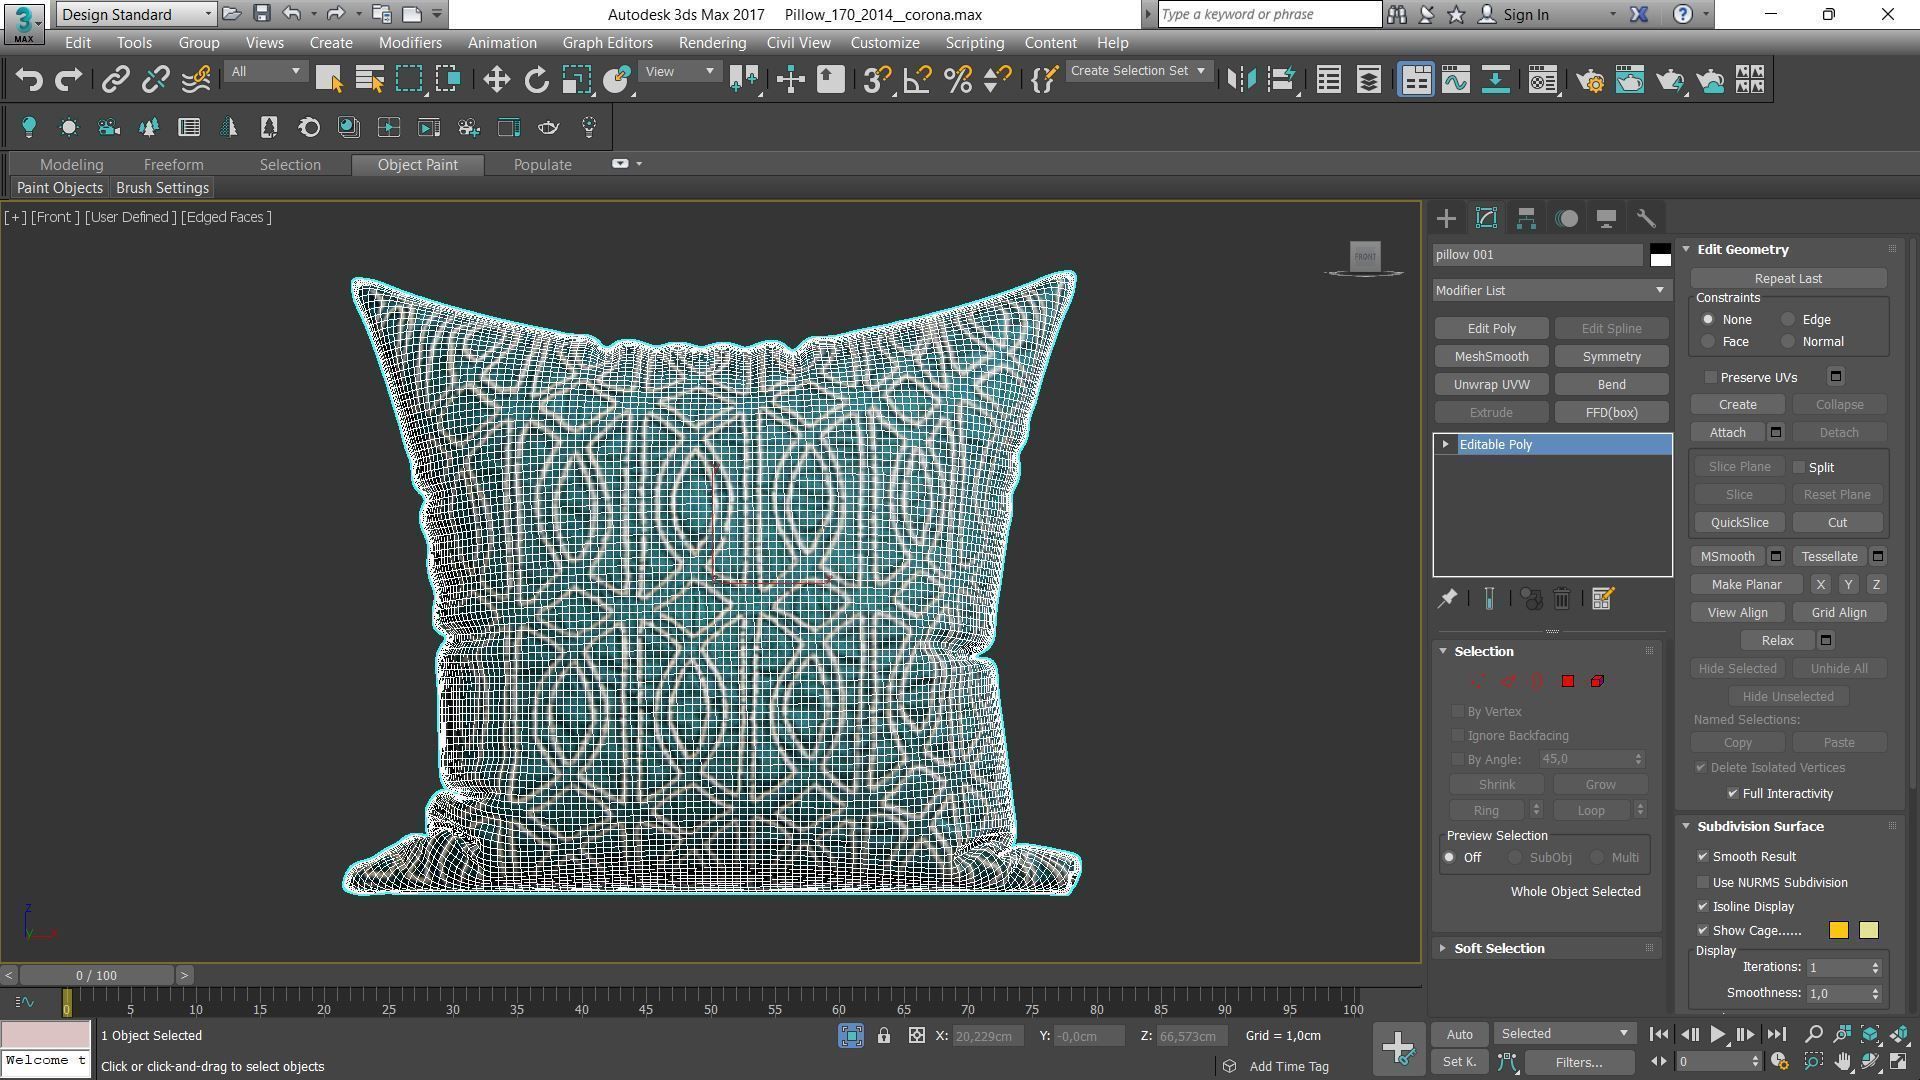Open the Modifiers menu
This screenshot has height=1080, width=1920.
coord(410,43)
